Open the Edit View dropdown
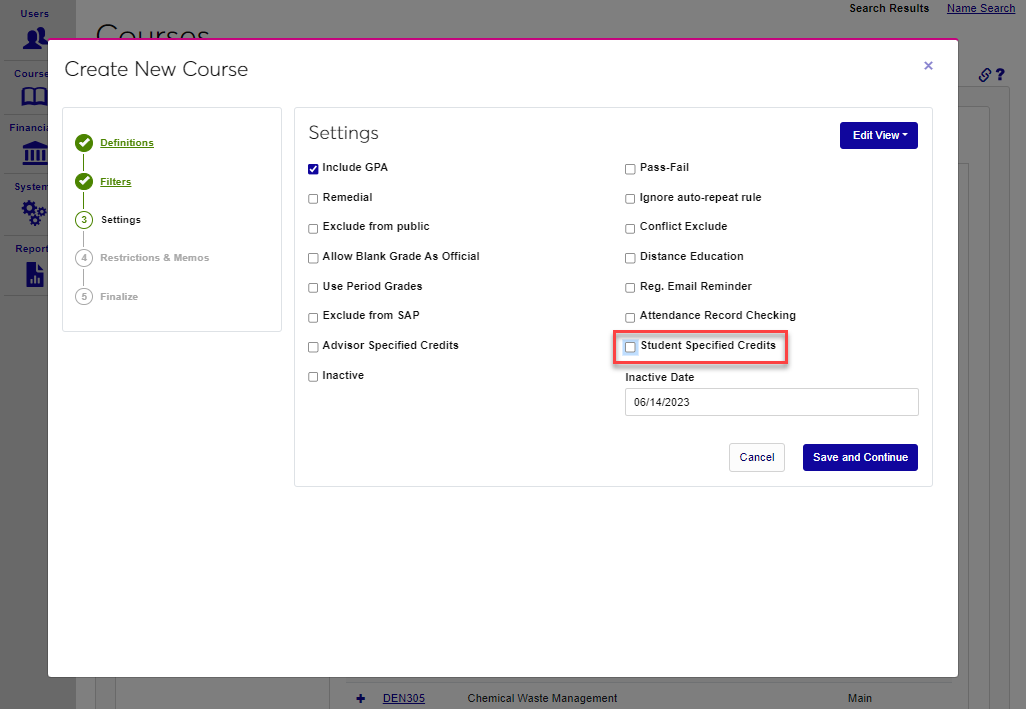 [878, 135]
